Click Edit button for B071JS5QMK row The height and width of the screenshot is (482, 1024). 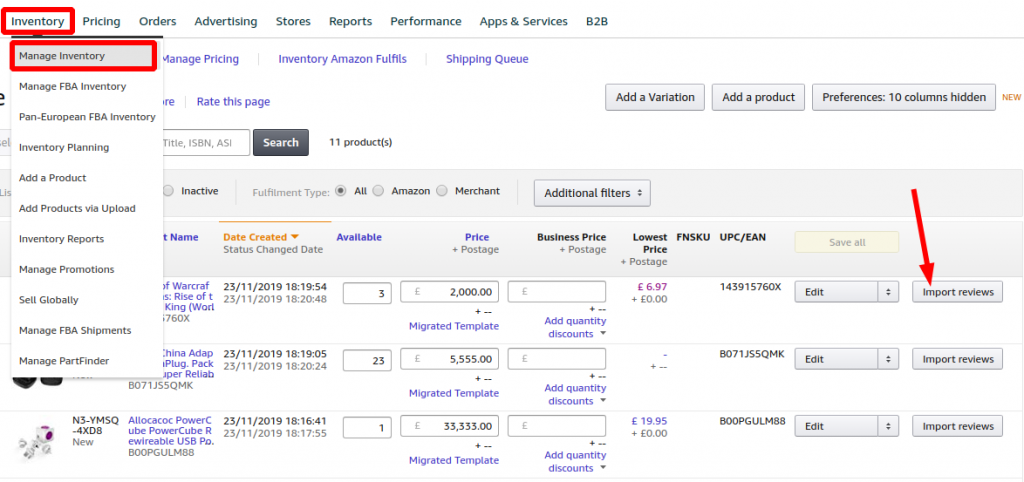[837, 359]
